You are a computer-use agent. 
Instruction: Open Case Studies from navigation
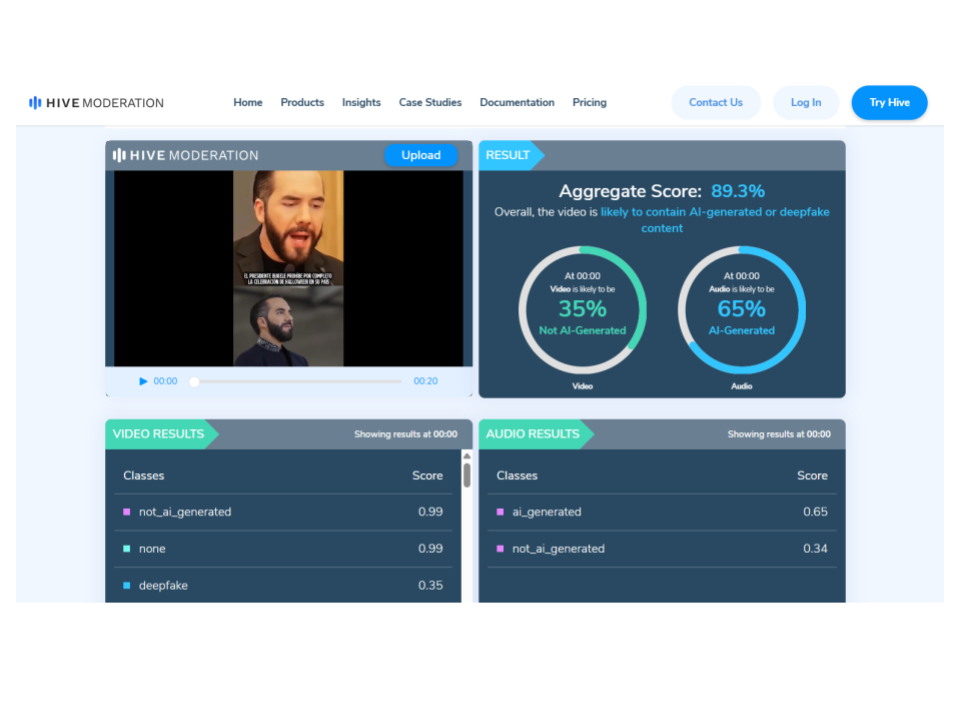click(x=430, y=103)
